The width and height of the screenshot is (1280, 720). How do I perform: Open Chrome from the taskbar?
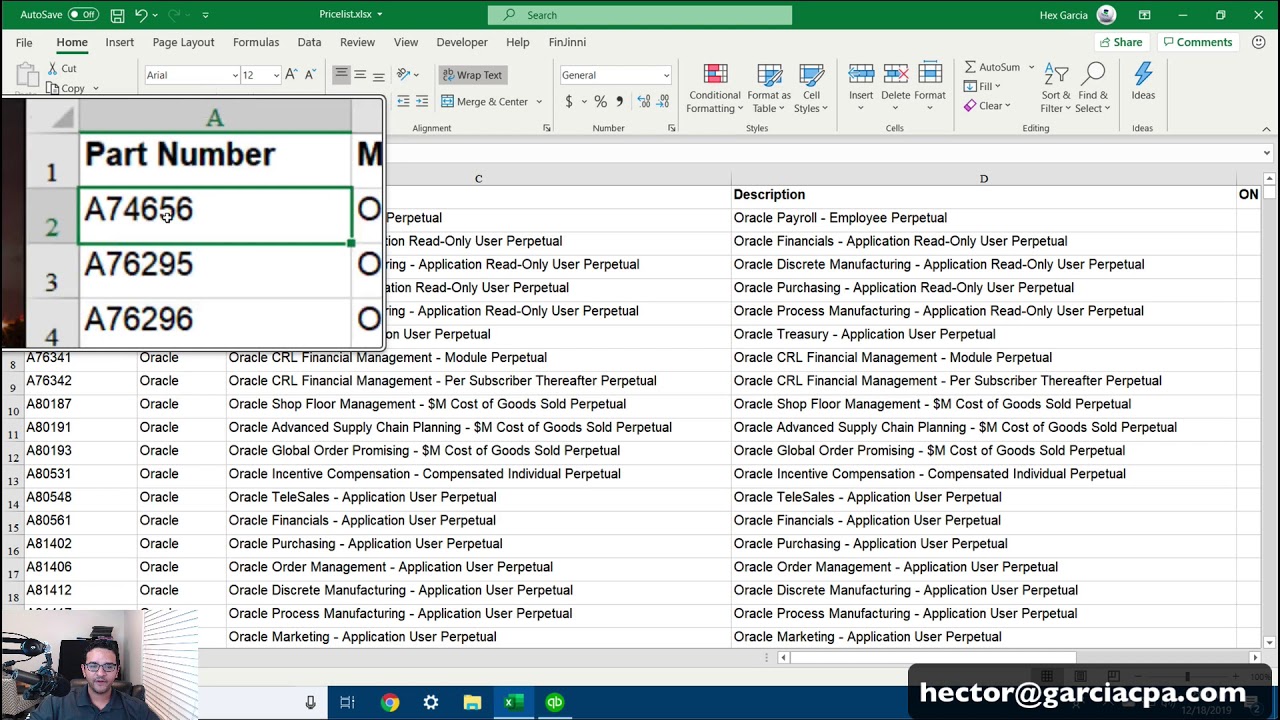pyautogui.click(x=389, y=703)
